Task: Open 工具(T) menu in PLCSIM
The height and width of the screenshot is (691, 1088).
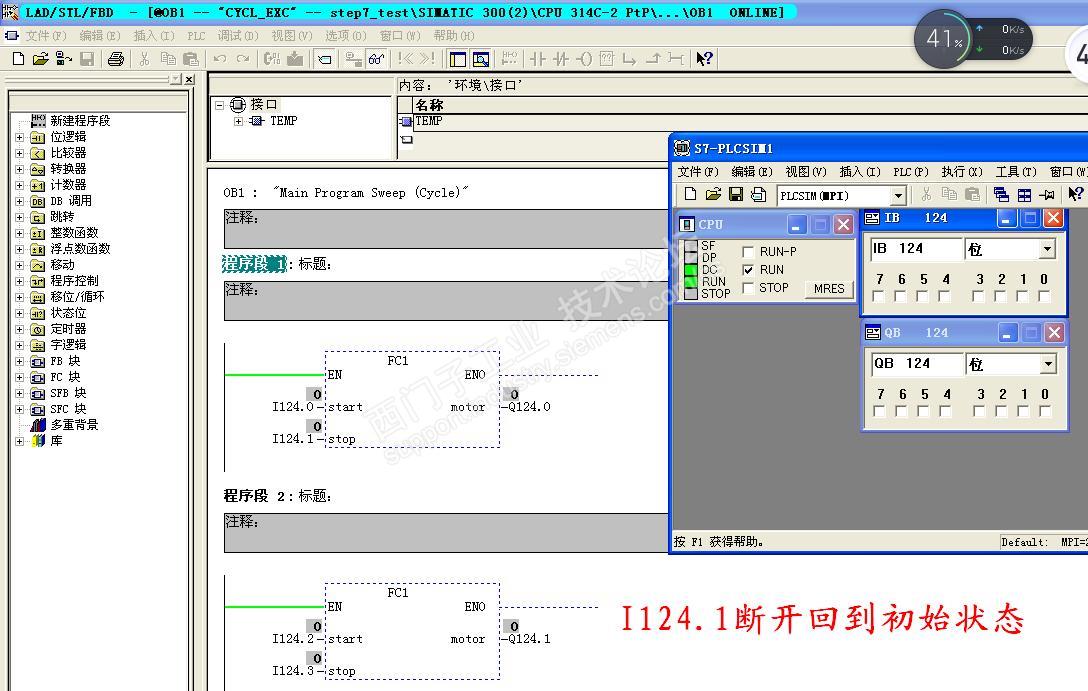Action: [1016, 171]
